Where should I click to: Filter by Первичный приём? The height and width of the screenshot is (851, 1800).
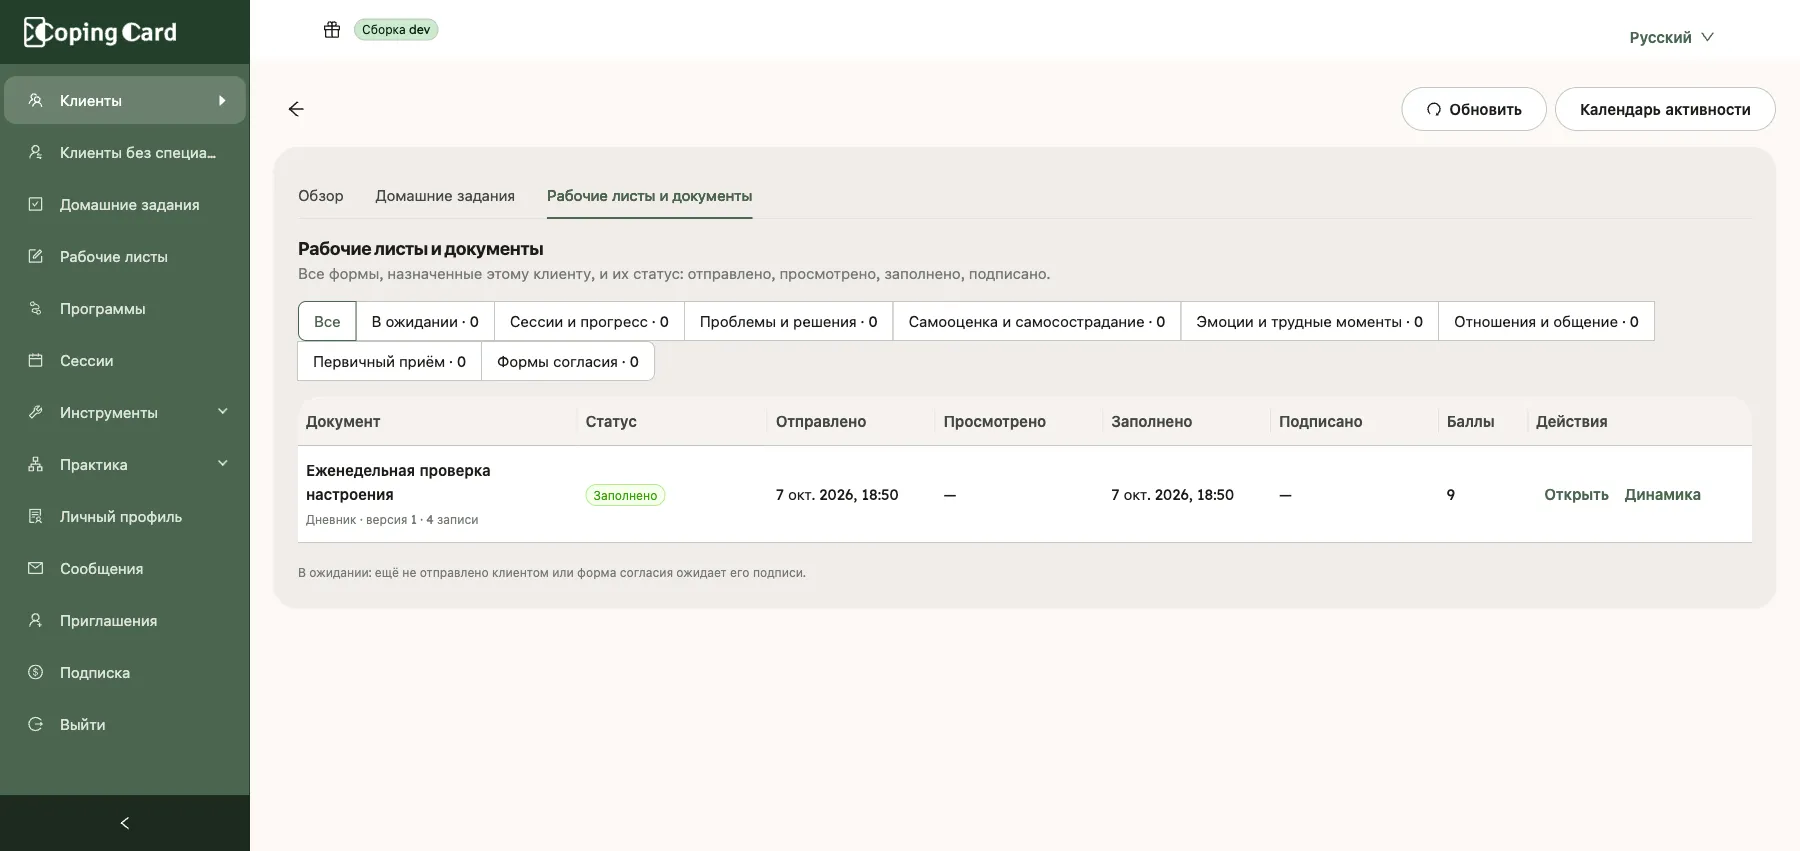390,361
